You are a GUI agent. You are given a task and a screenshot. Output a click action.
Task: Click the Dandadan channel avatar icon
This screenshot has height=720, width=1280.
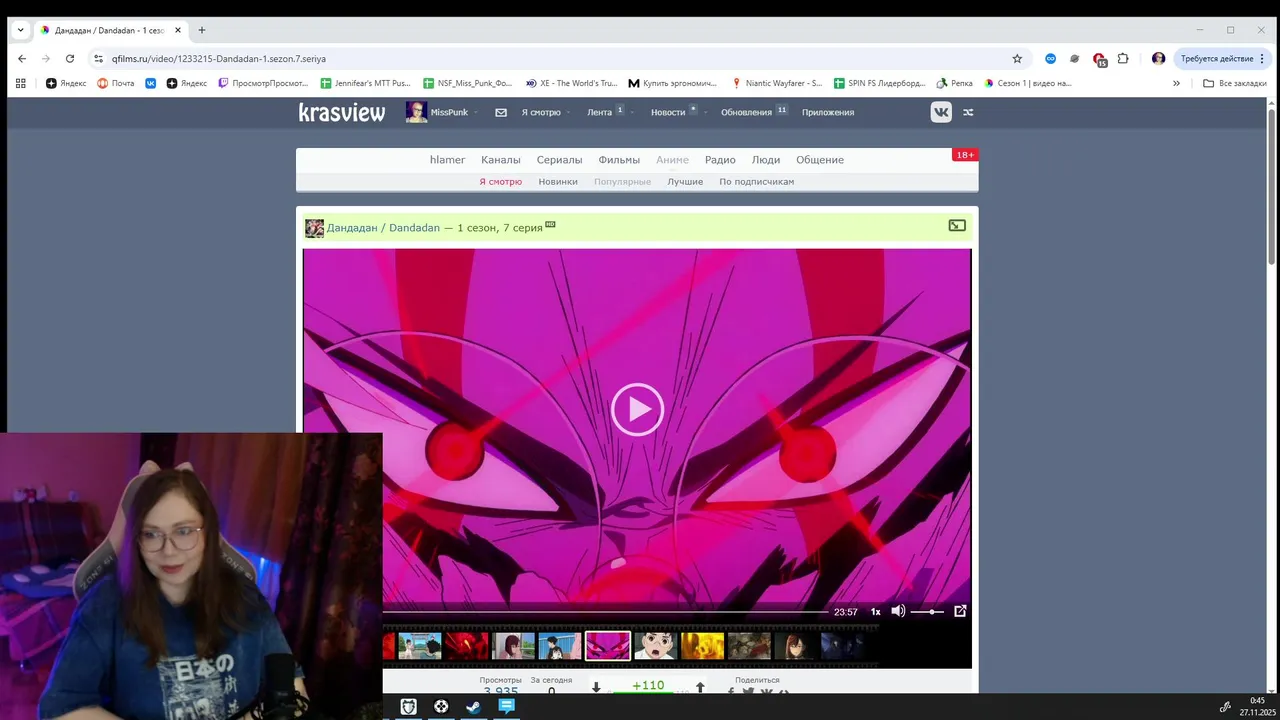[314, 228]
